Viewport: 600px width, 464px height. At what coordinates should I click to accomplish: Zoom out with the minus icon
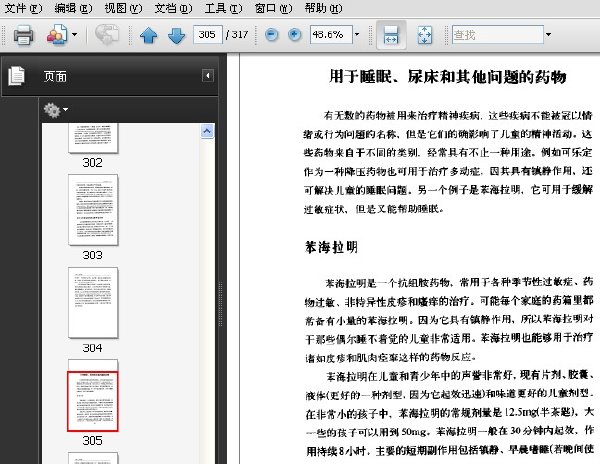[x=272, y=35]
